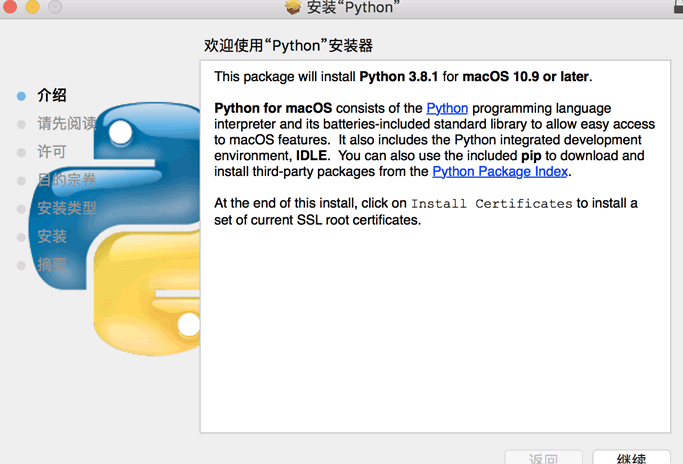Click the Install Certificates monospace text
Screen dimensions: 683x464
491,203
